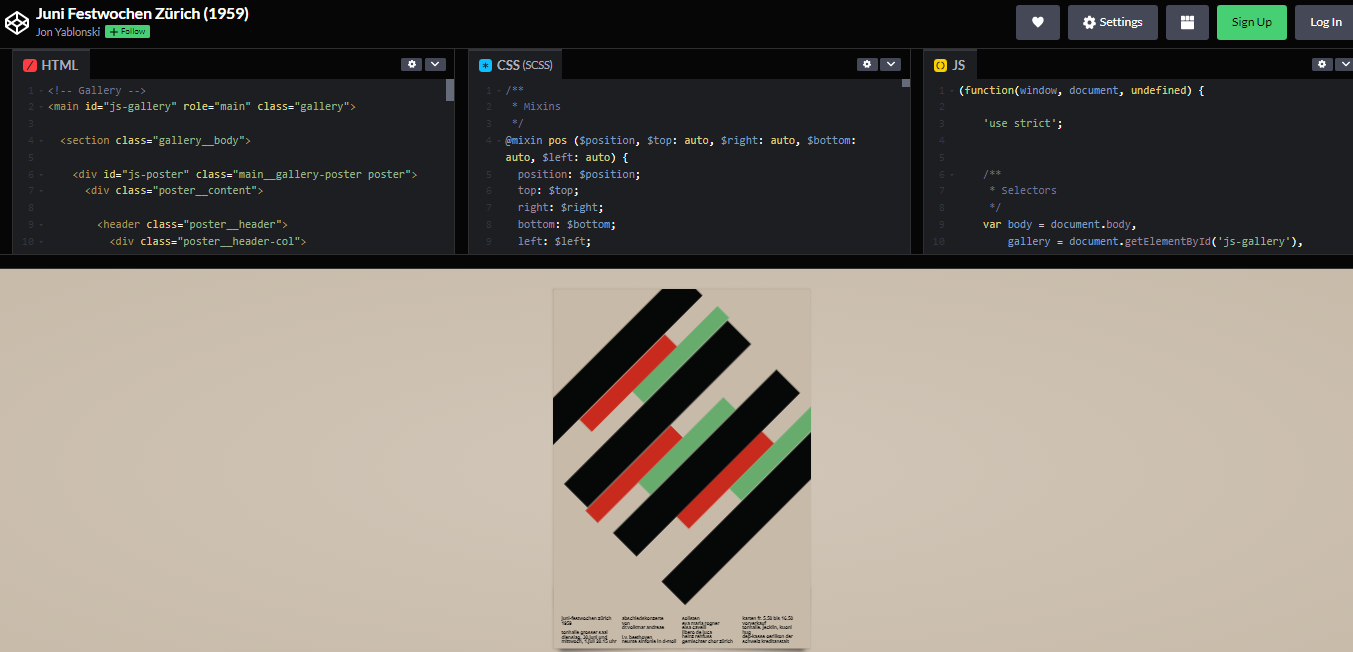Collapse the main tag fold at HTML line 2

41,106
